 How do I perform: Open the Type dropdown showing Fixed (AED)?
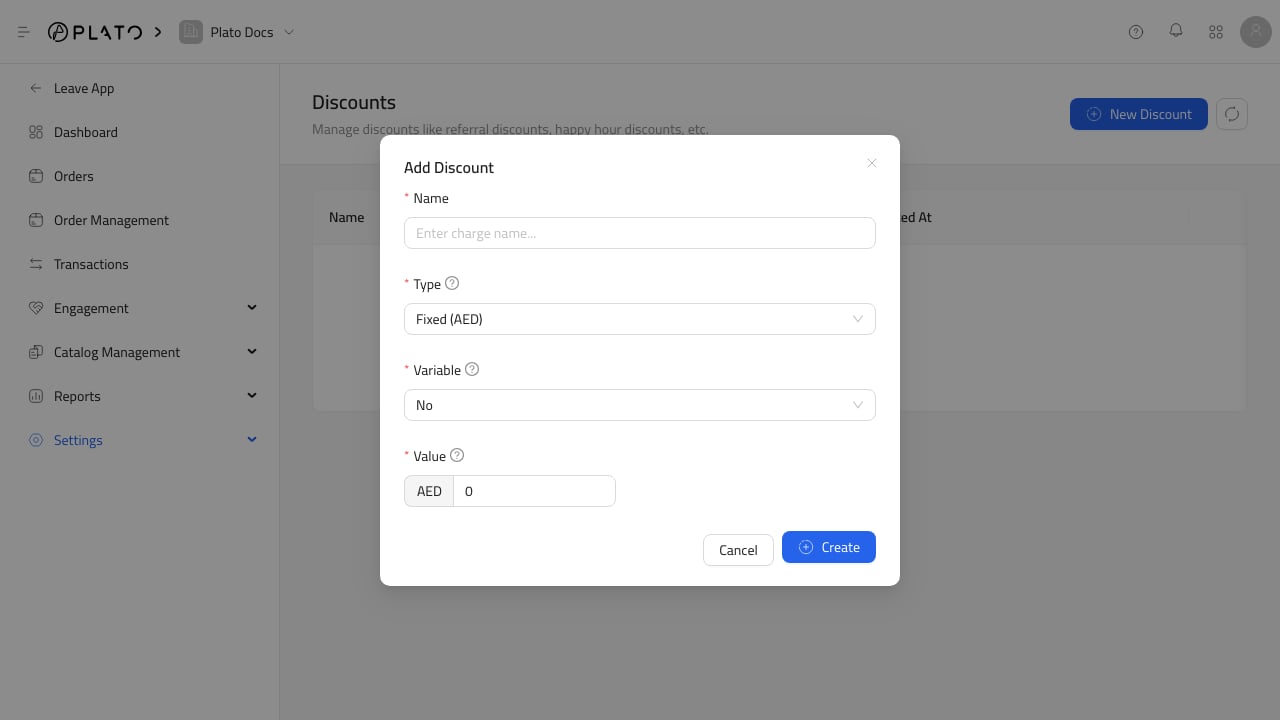click(640, 319)
